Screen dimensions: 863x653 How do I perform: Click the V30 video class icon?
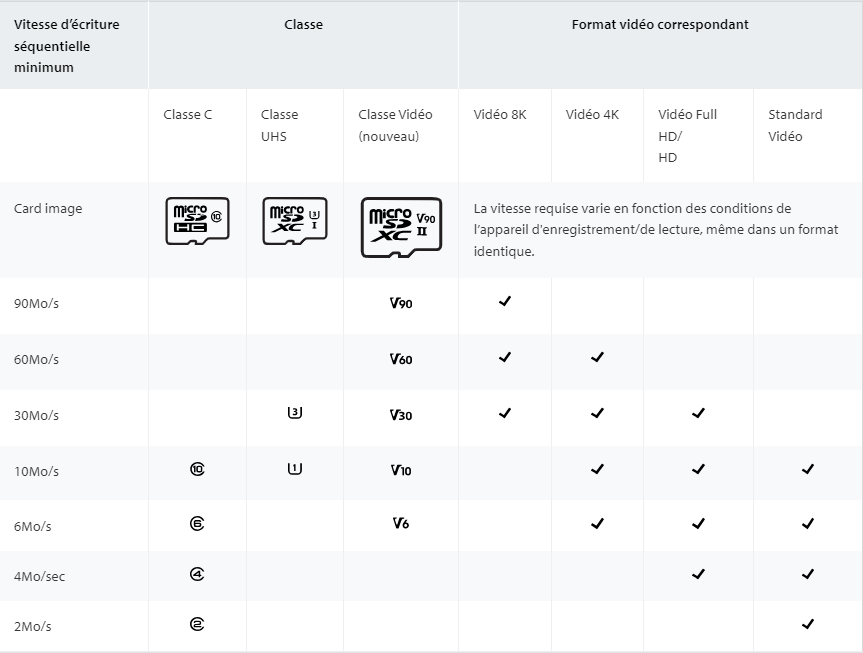coord(401,415)
